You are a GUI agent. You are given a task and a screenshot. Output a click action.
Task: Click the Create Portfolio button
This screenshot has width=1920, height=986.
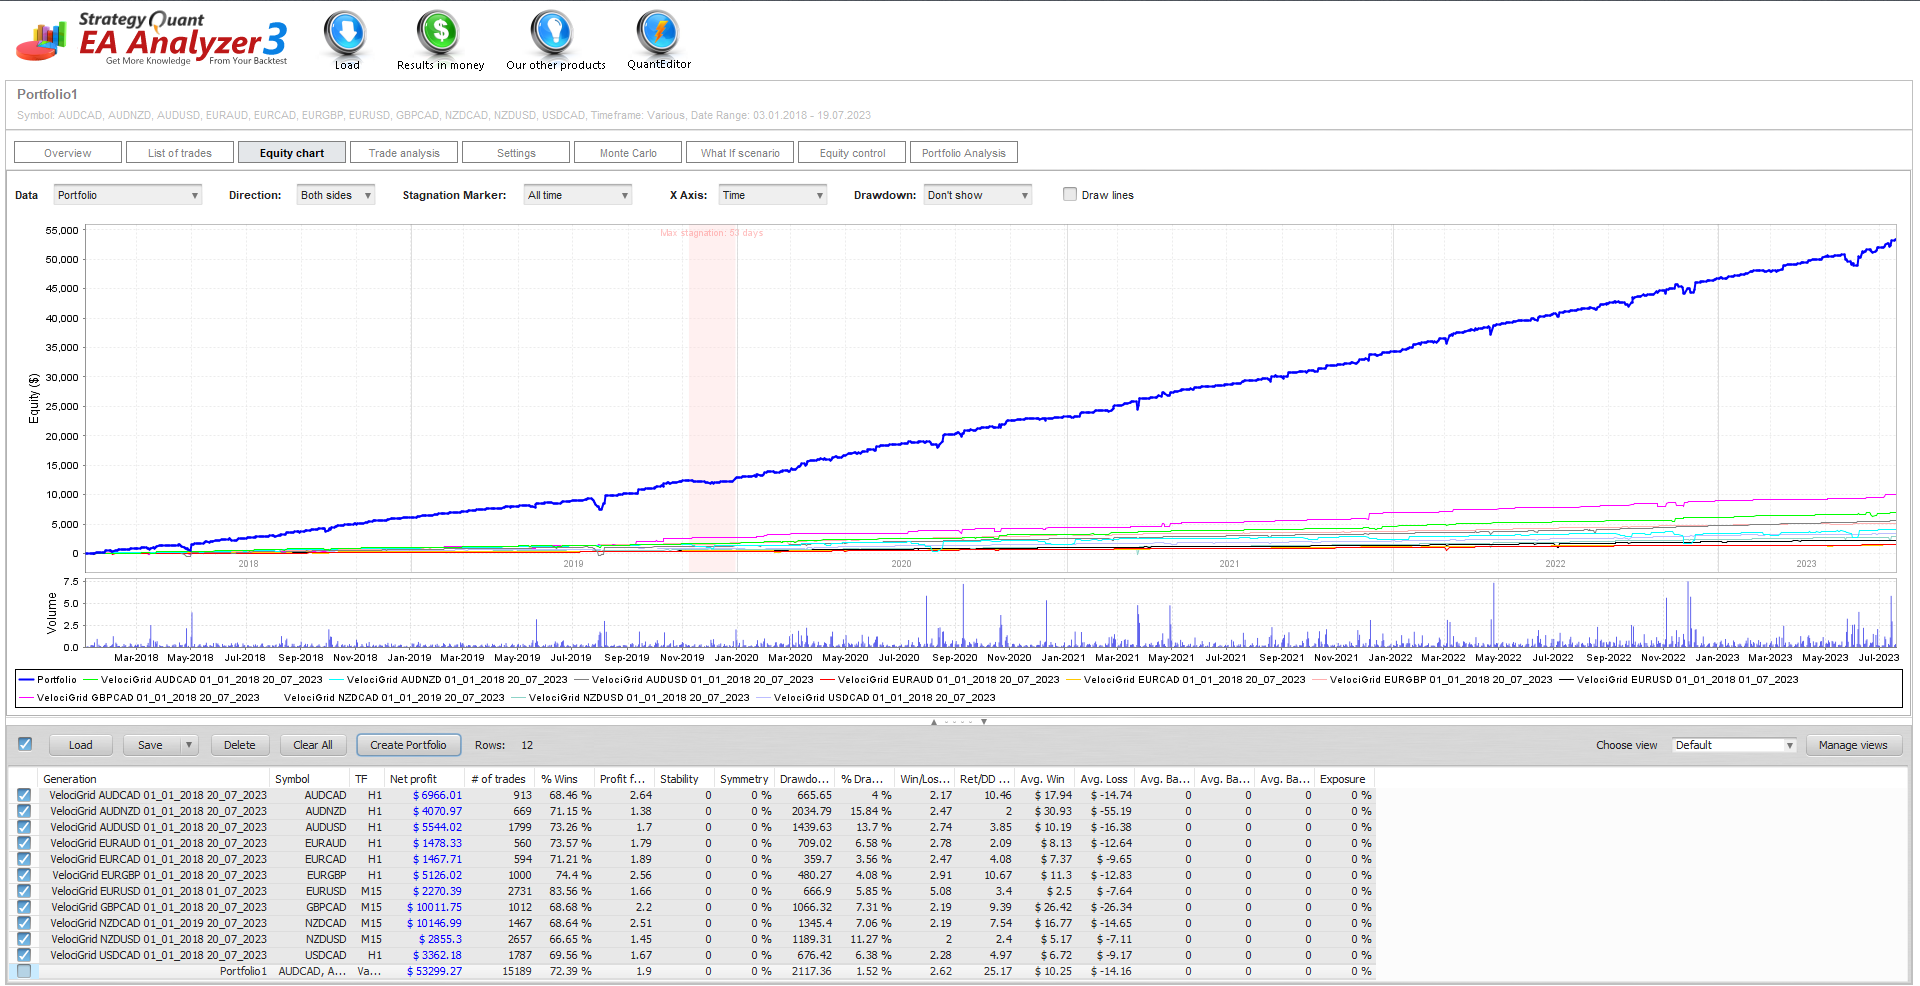[x=408, y=745]
